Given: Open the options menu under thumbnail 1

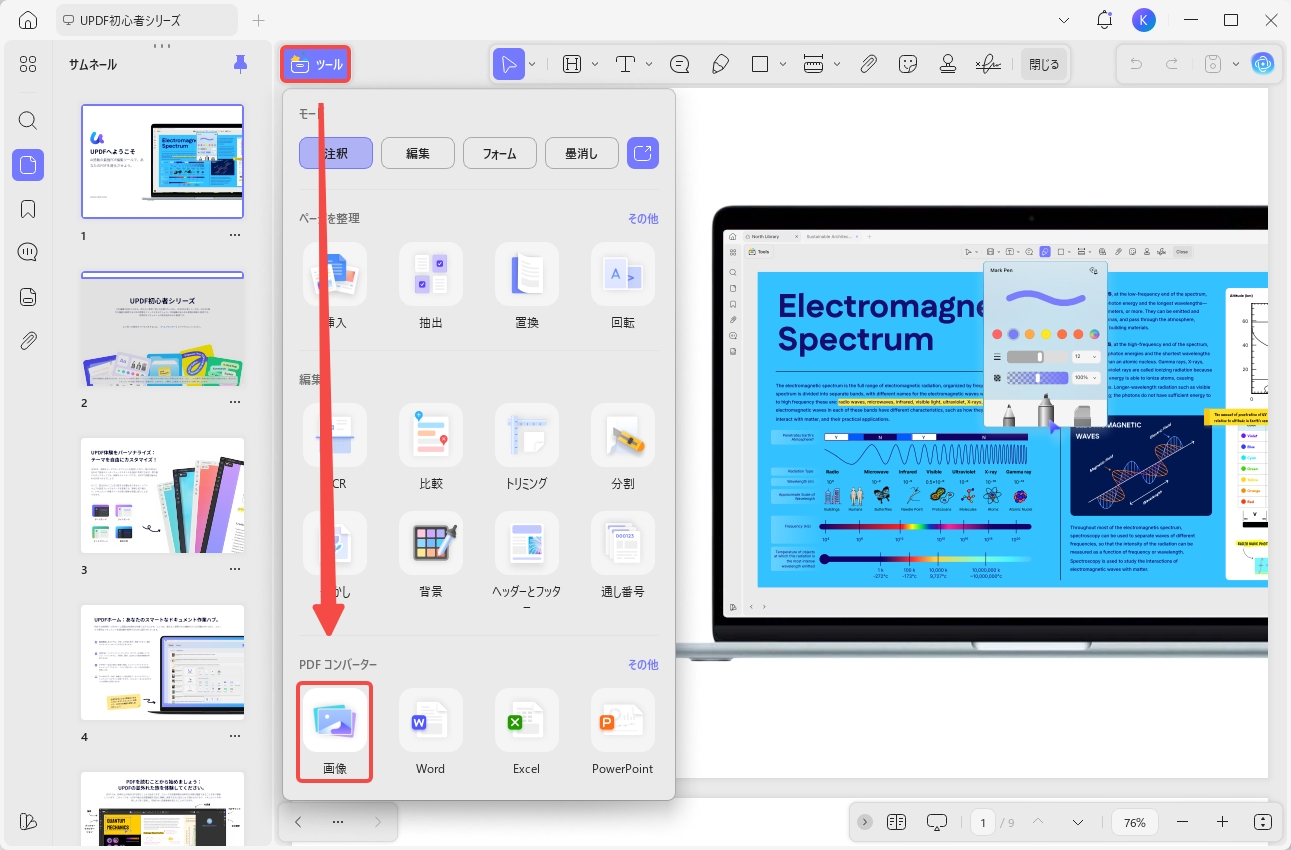Looking at the screenshot, I should click(235, 235).
